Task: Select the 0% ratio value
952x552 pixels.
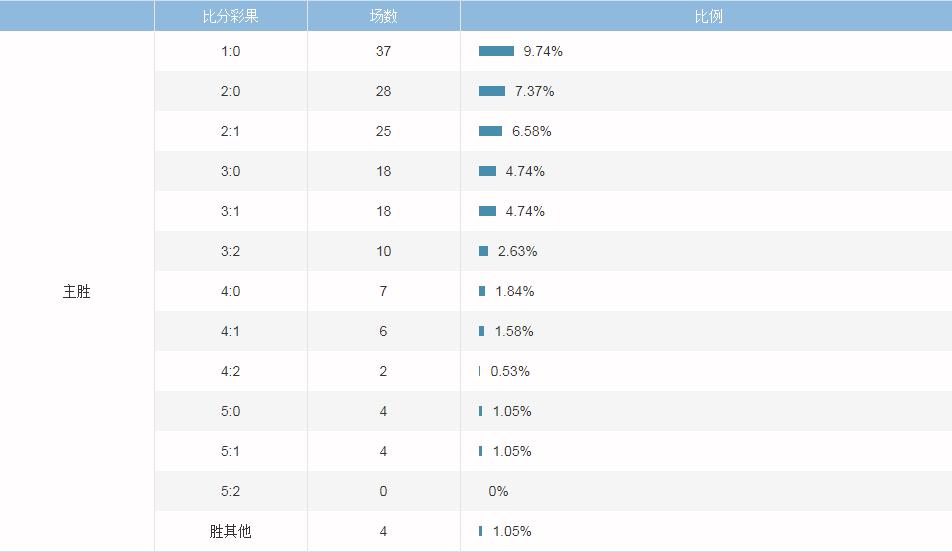Action: [x=498, y=491]
